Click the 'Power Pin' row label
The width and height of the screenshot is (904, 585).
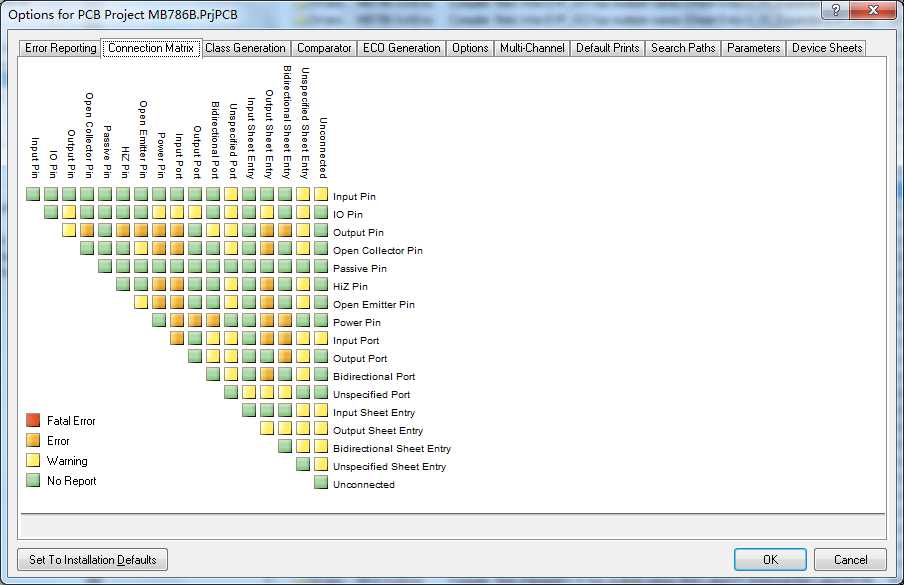(x=356, y=322)
